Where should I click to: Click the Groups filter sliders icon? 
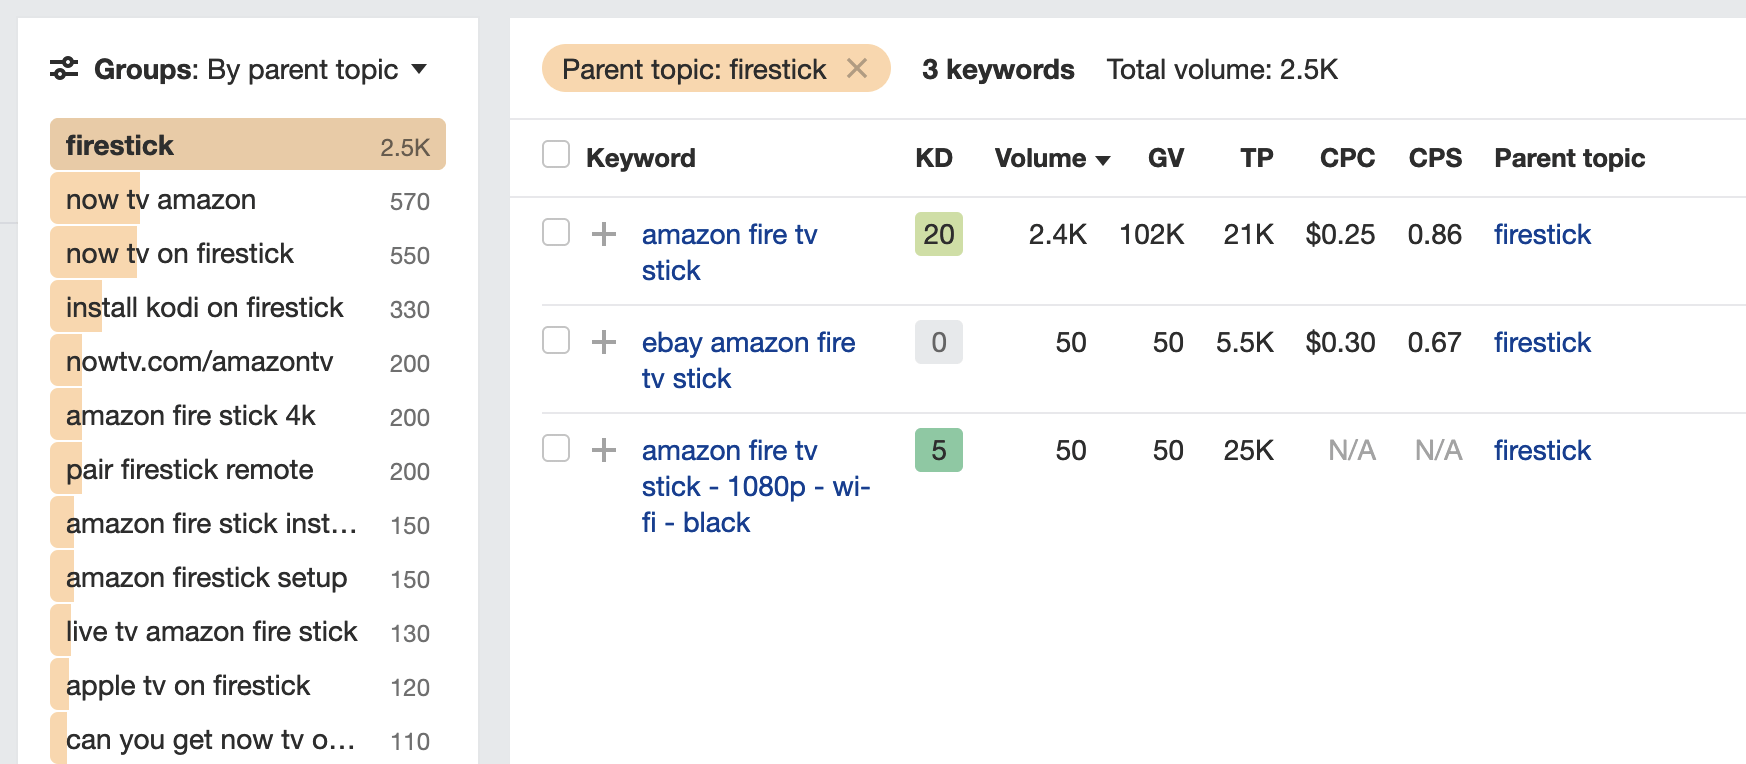64,69
